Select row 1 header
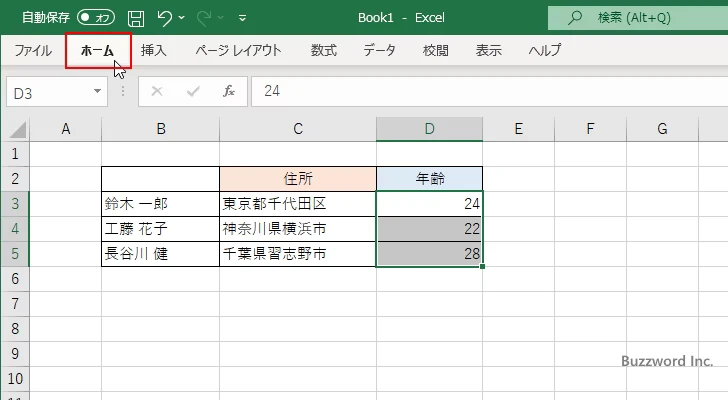728x400 pixels. (x=15, y=154)
